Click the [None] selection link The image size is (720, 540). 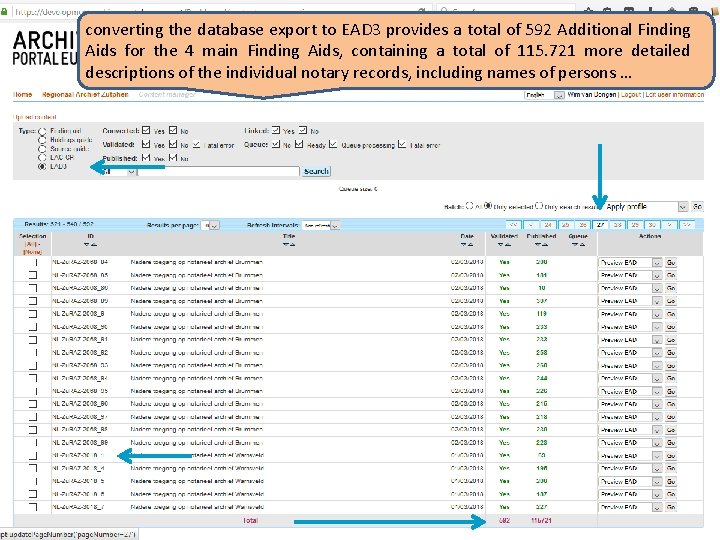point(33,252)
